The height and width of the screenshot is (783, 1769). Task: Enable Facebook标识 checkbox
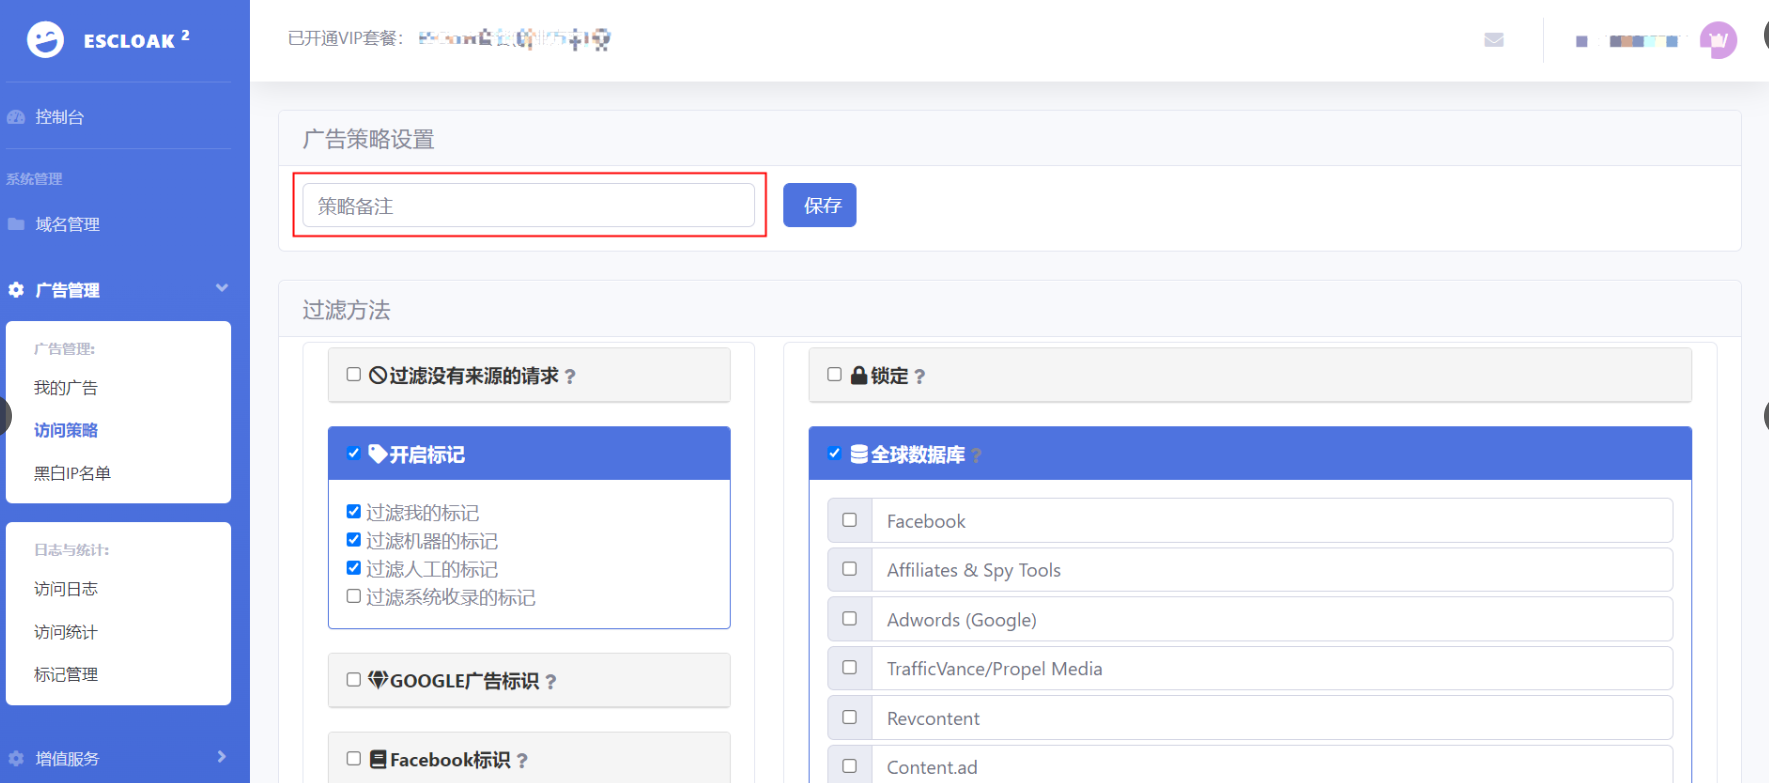point(353,758)
